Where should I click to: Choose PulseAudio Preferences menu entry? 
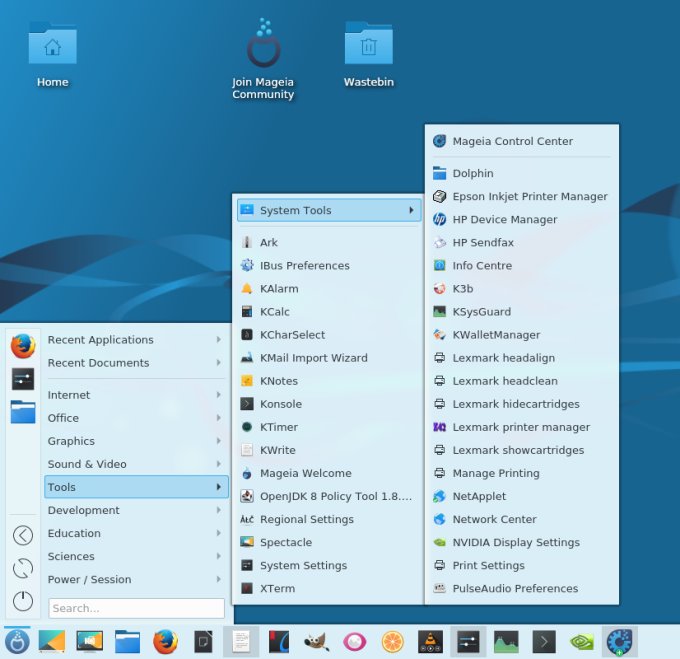pyautogui.click(x=515, y=589)
